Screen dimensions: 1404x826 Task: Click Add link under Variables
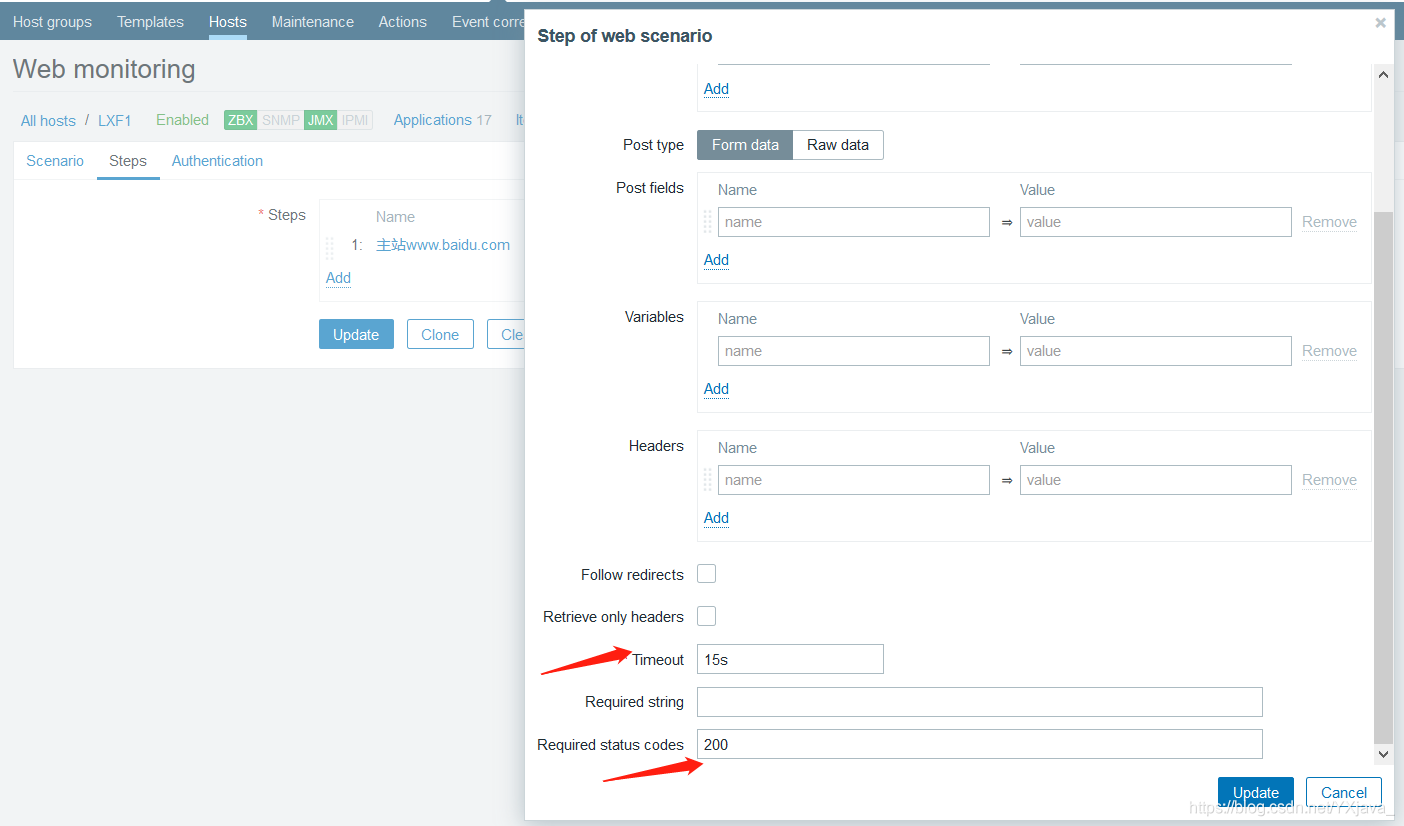(716, 389)
